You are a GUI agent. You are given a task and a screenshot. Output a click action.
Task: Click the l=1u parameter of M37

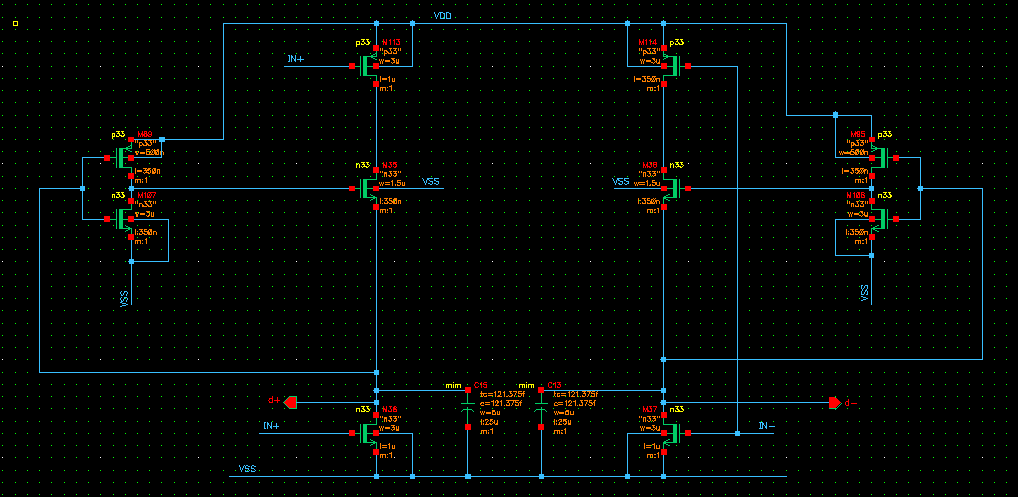651,447
